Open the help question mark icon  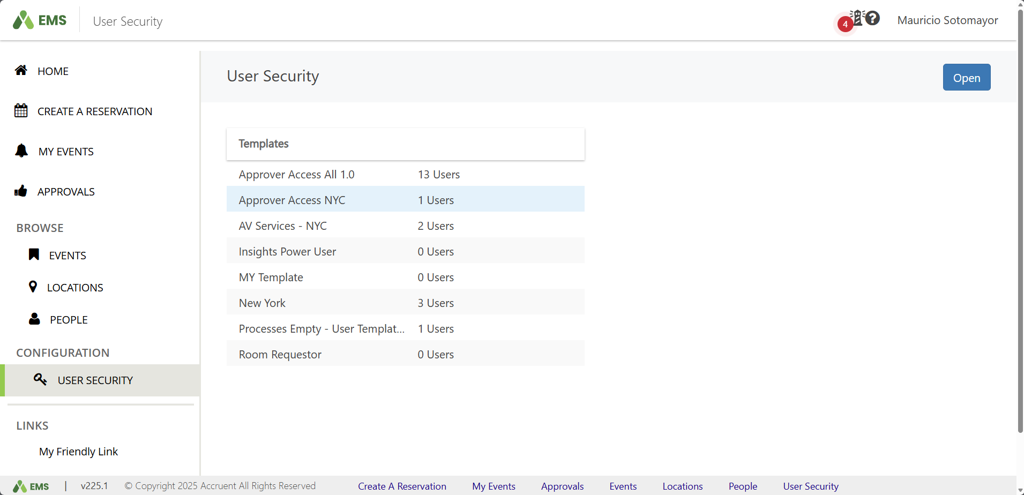[873, 19]
